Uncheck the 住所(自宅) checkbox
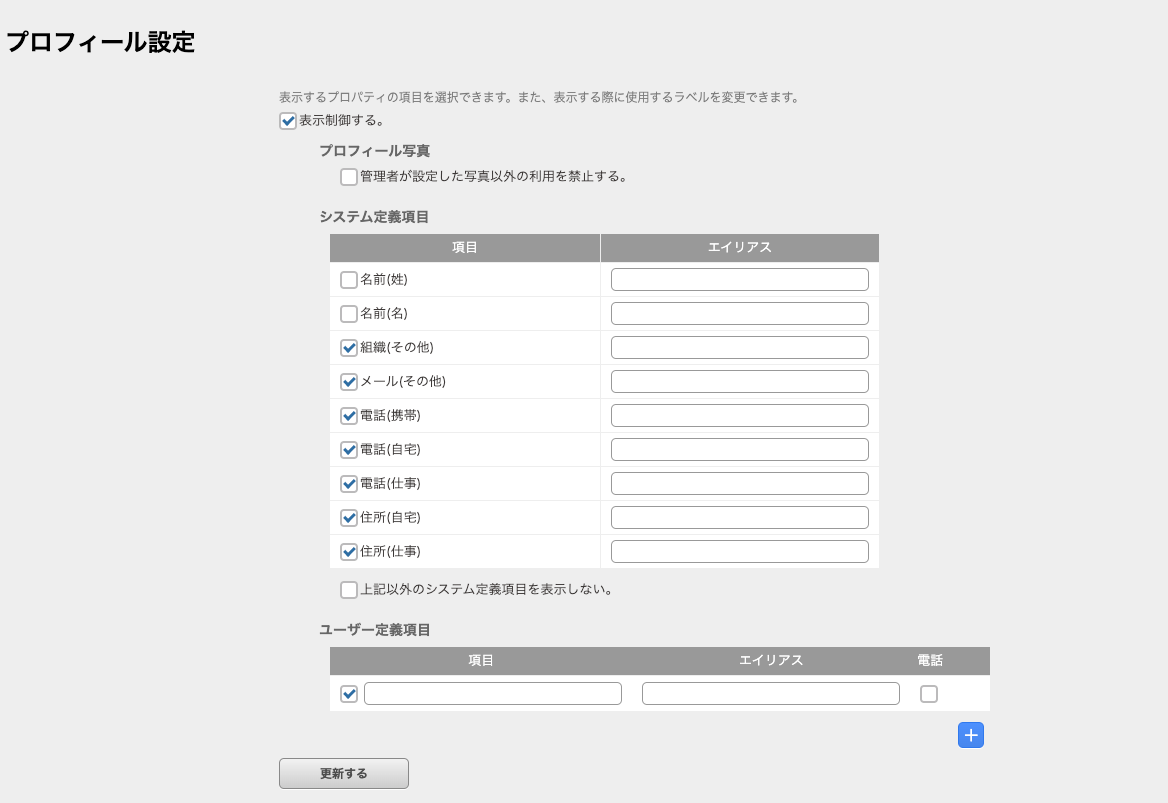1168x803 pixels. coord(348,517)
